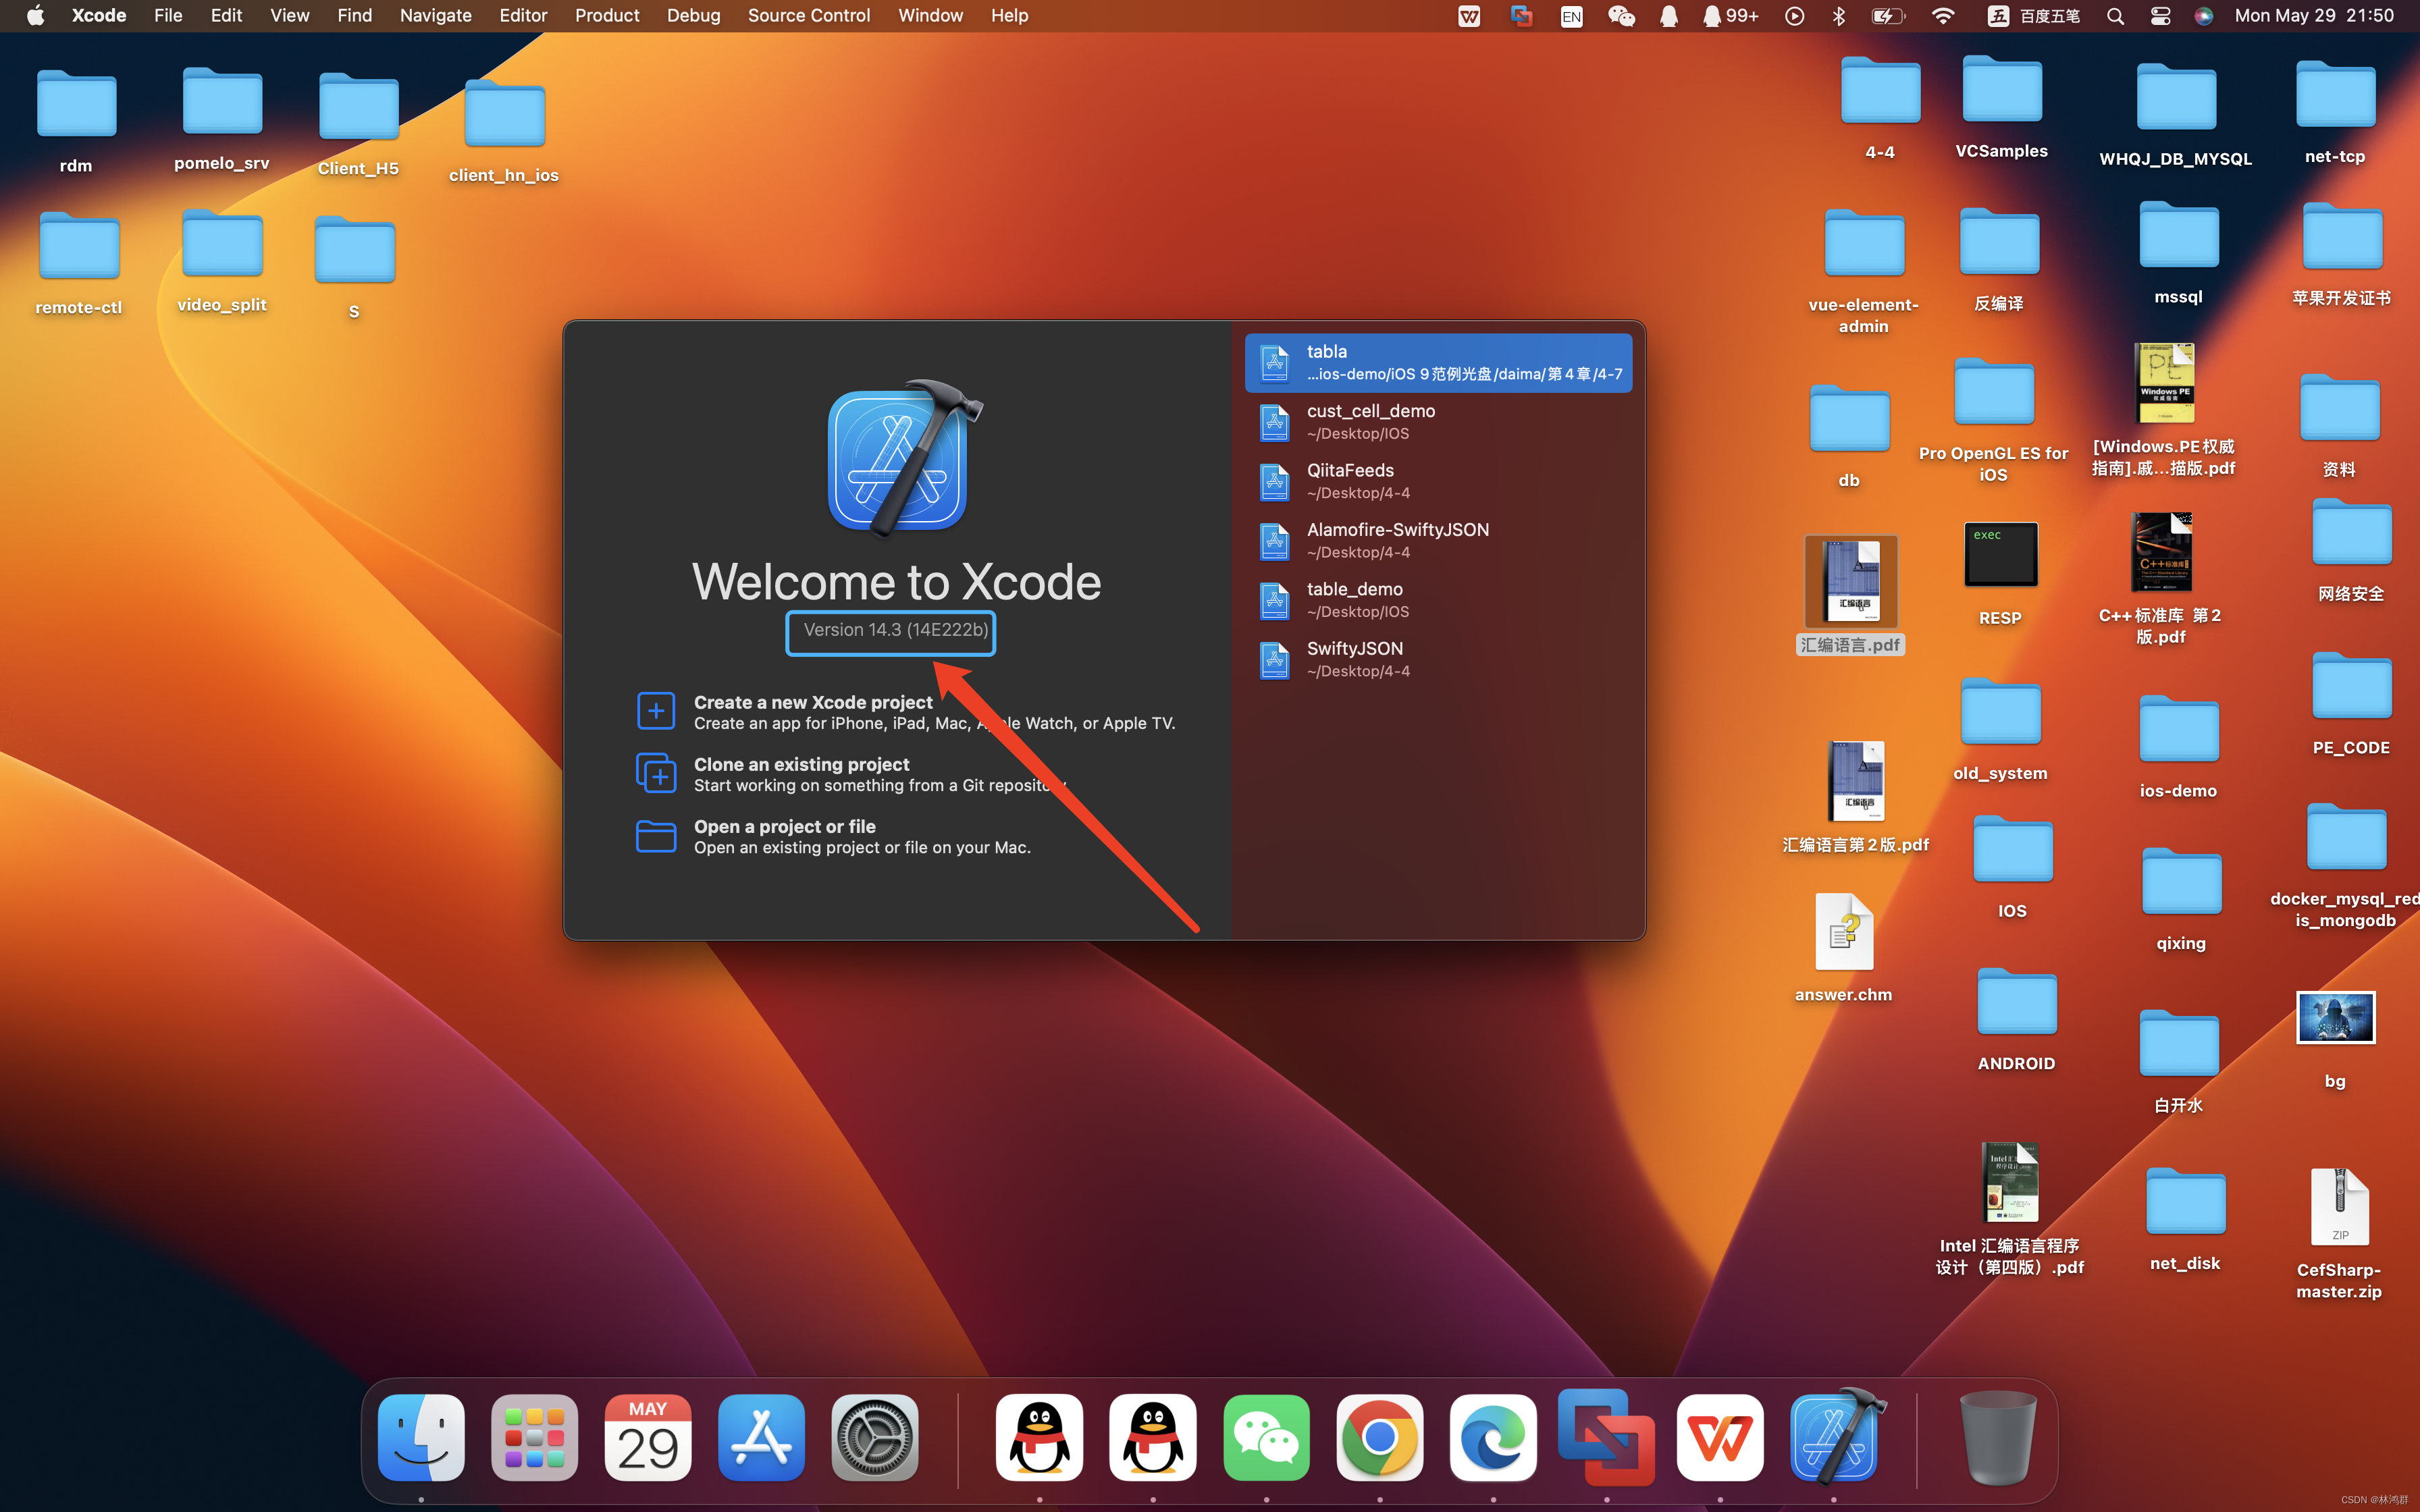The height and width of the screenshot is (1512, 2420).
Task: Open the Source Control menu
Action: [x=809, y=15]
